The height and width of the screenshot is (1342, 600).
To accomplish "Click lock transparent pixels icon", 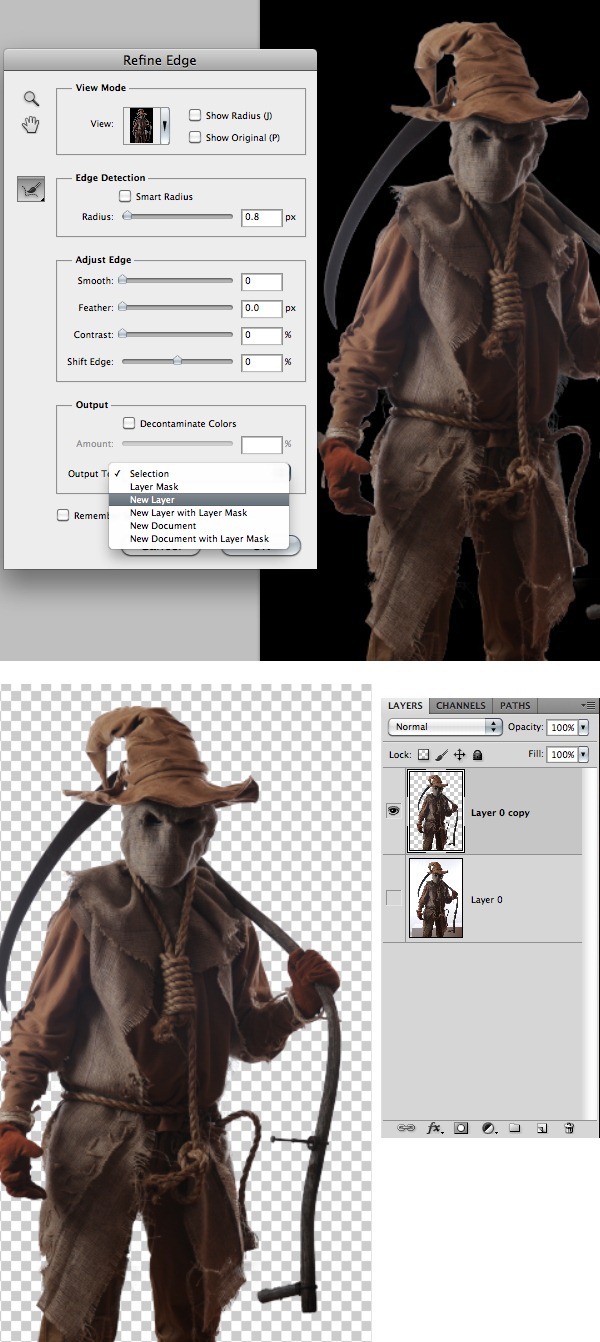I will tap(422, 755).
